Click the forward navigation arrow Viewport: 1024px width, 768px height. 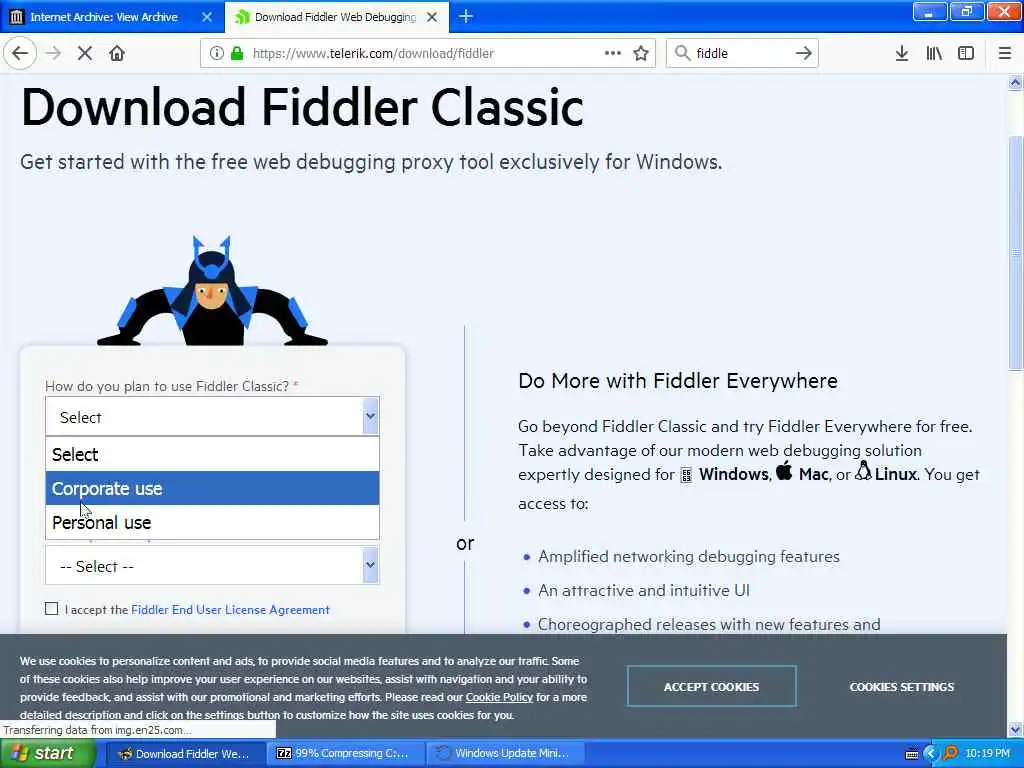point(54,53)
